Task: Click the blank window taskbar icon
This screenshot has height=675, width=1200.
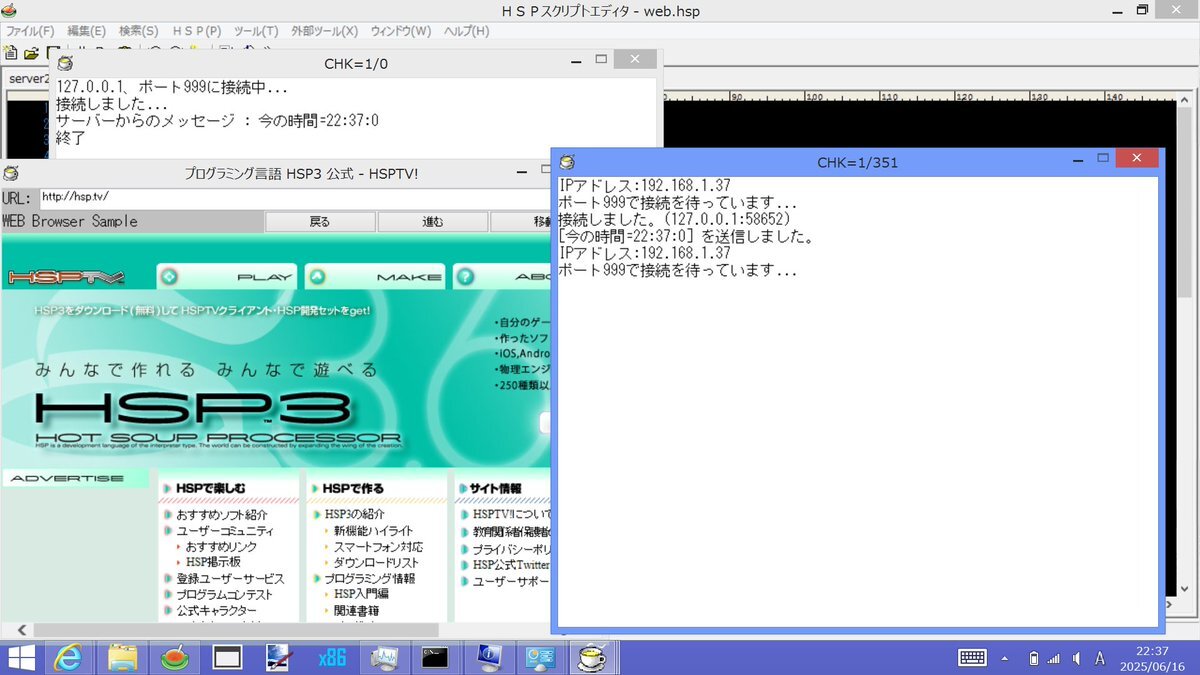Action: pyautogui.click(x=228, y=657)
